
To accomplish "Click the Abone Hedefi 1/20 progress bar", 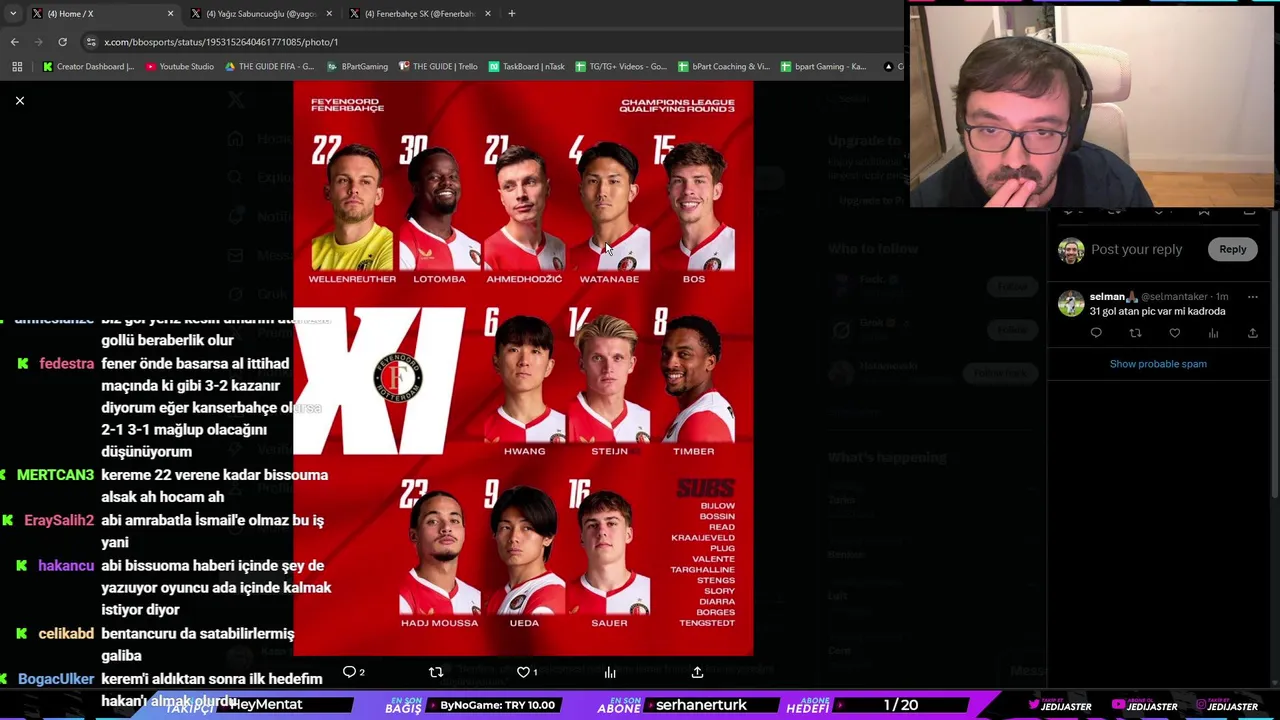I will (900, 705).
